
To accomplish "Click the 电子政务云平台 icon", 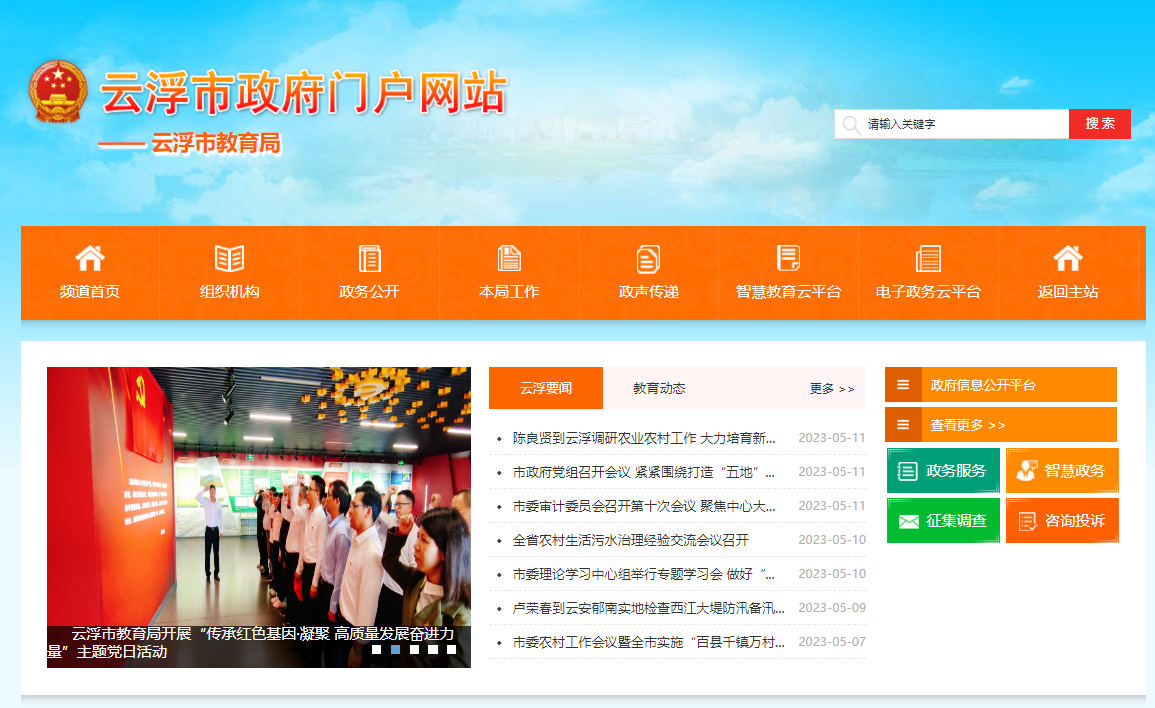I will tap(928, 259).
